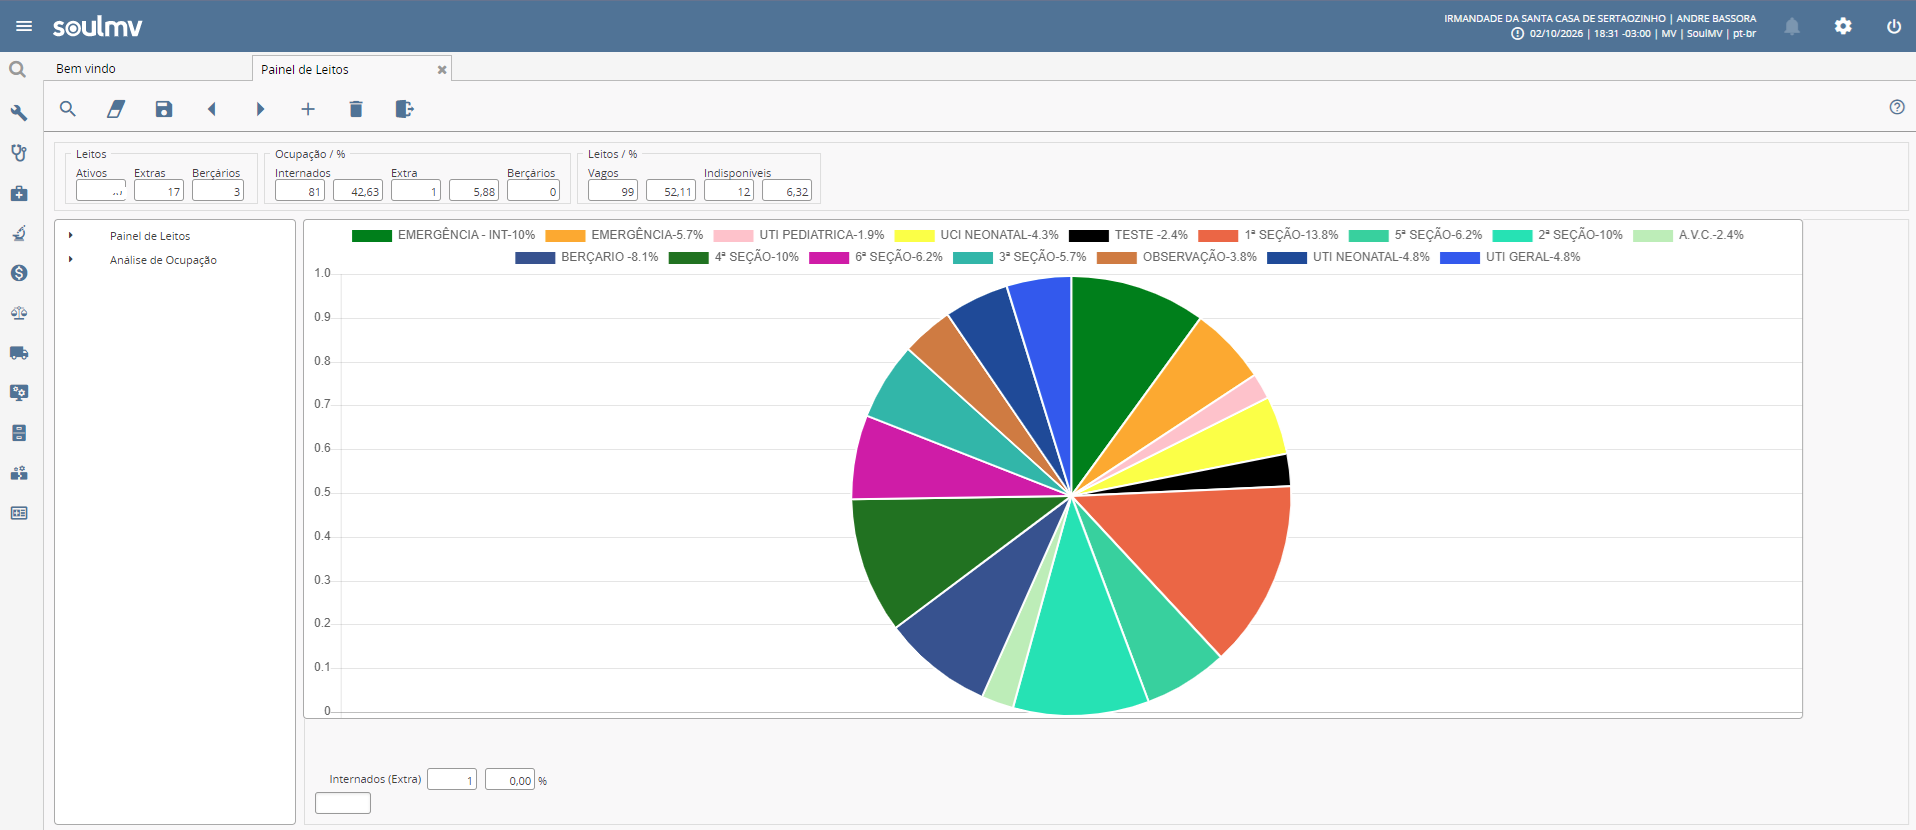Click the power logout icon
Screen dimensions: 1916x830
[x=1894, y=26]
